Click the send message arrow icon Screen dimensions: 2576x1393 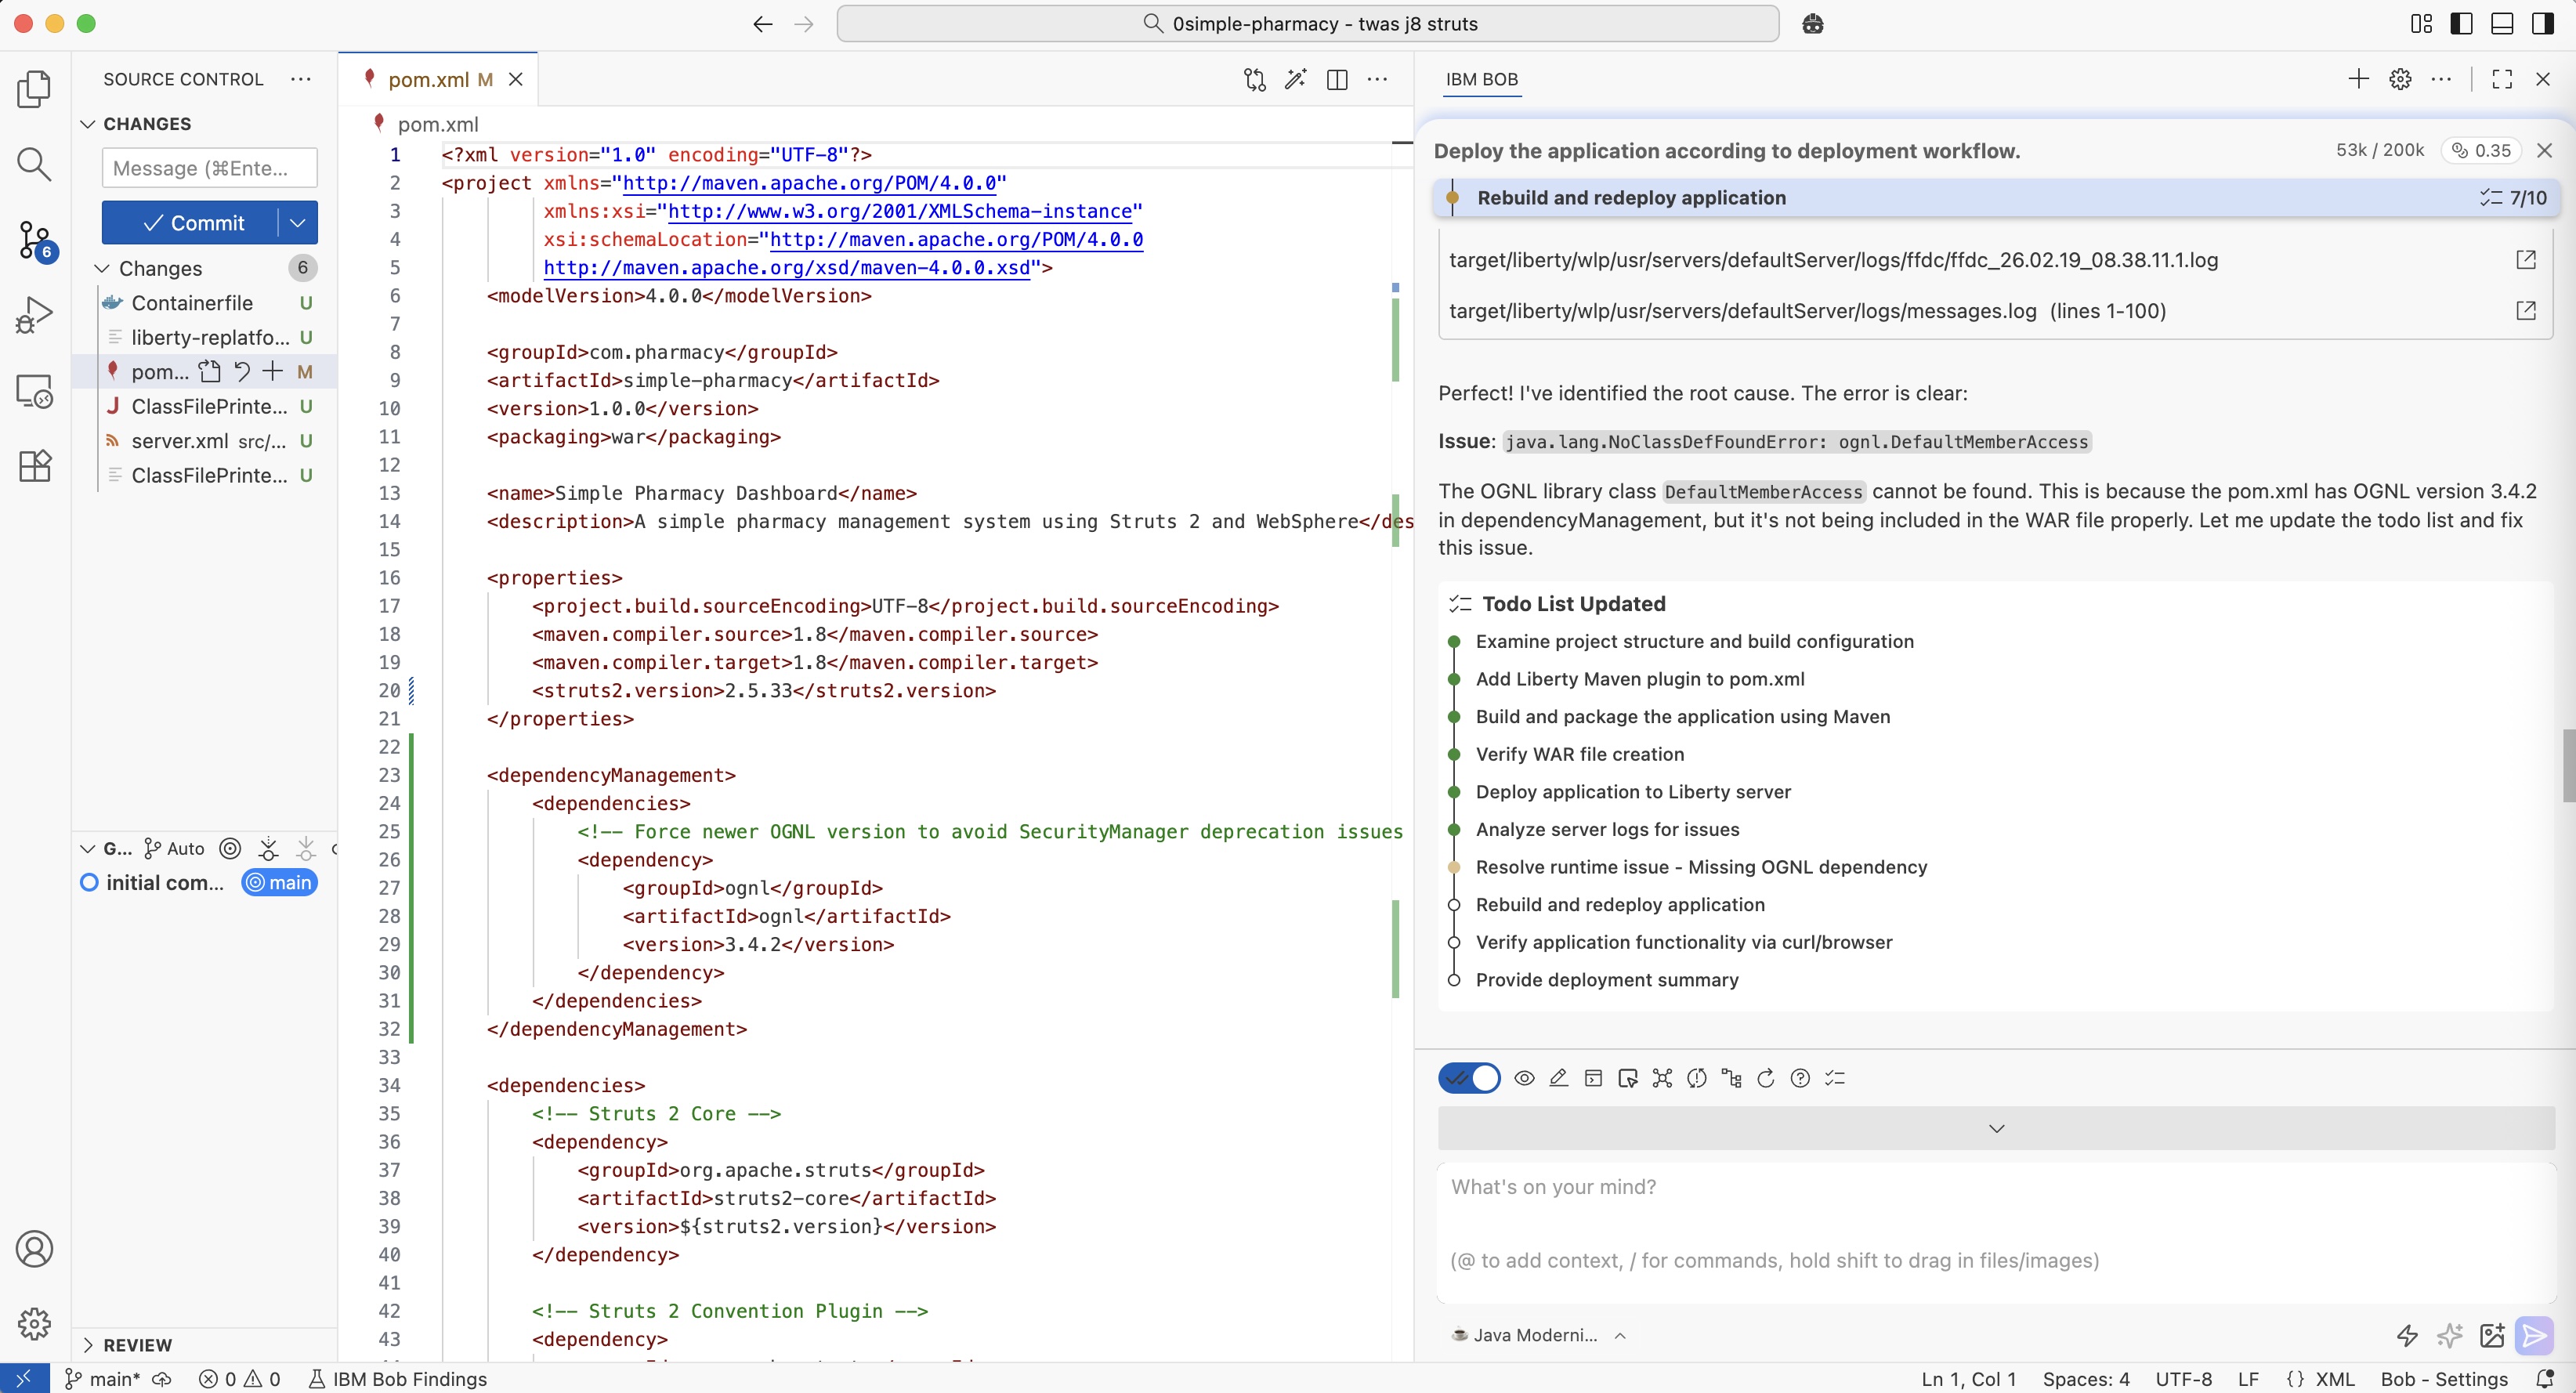[x=2534, y=1335]
